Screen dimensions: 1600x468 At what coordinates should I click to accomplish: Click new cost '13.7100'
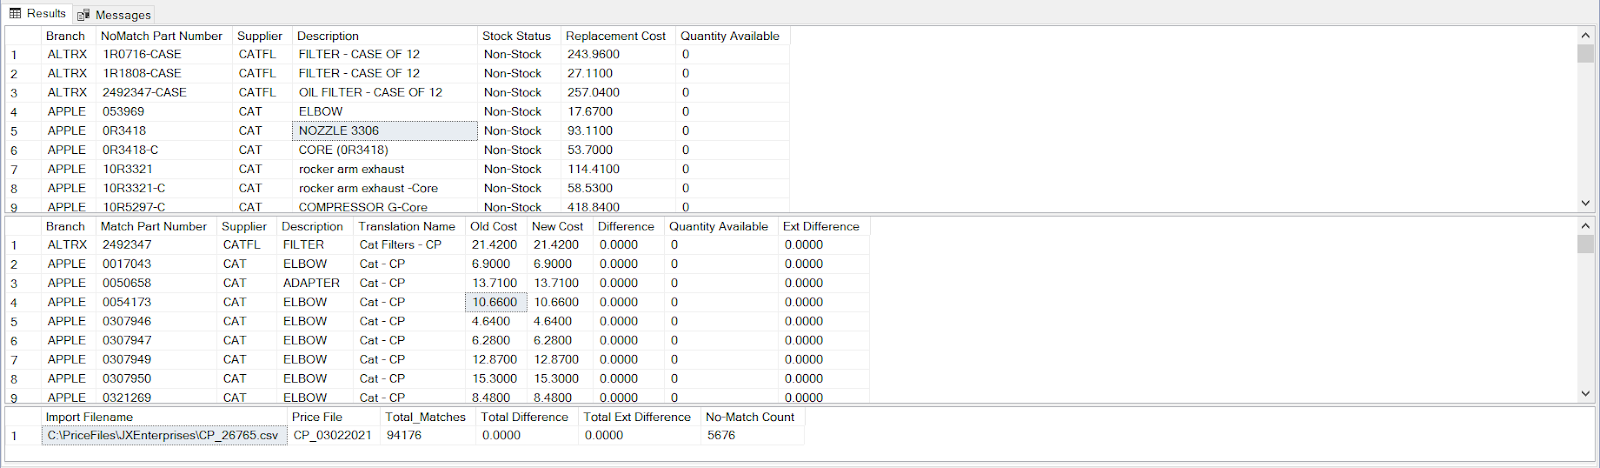coord(560,283)
